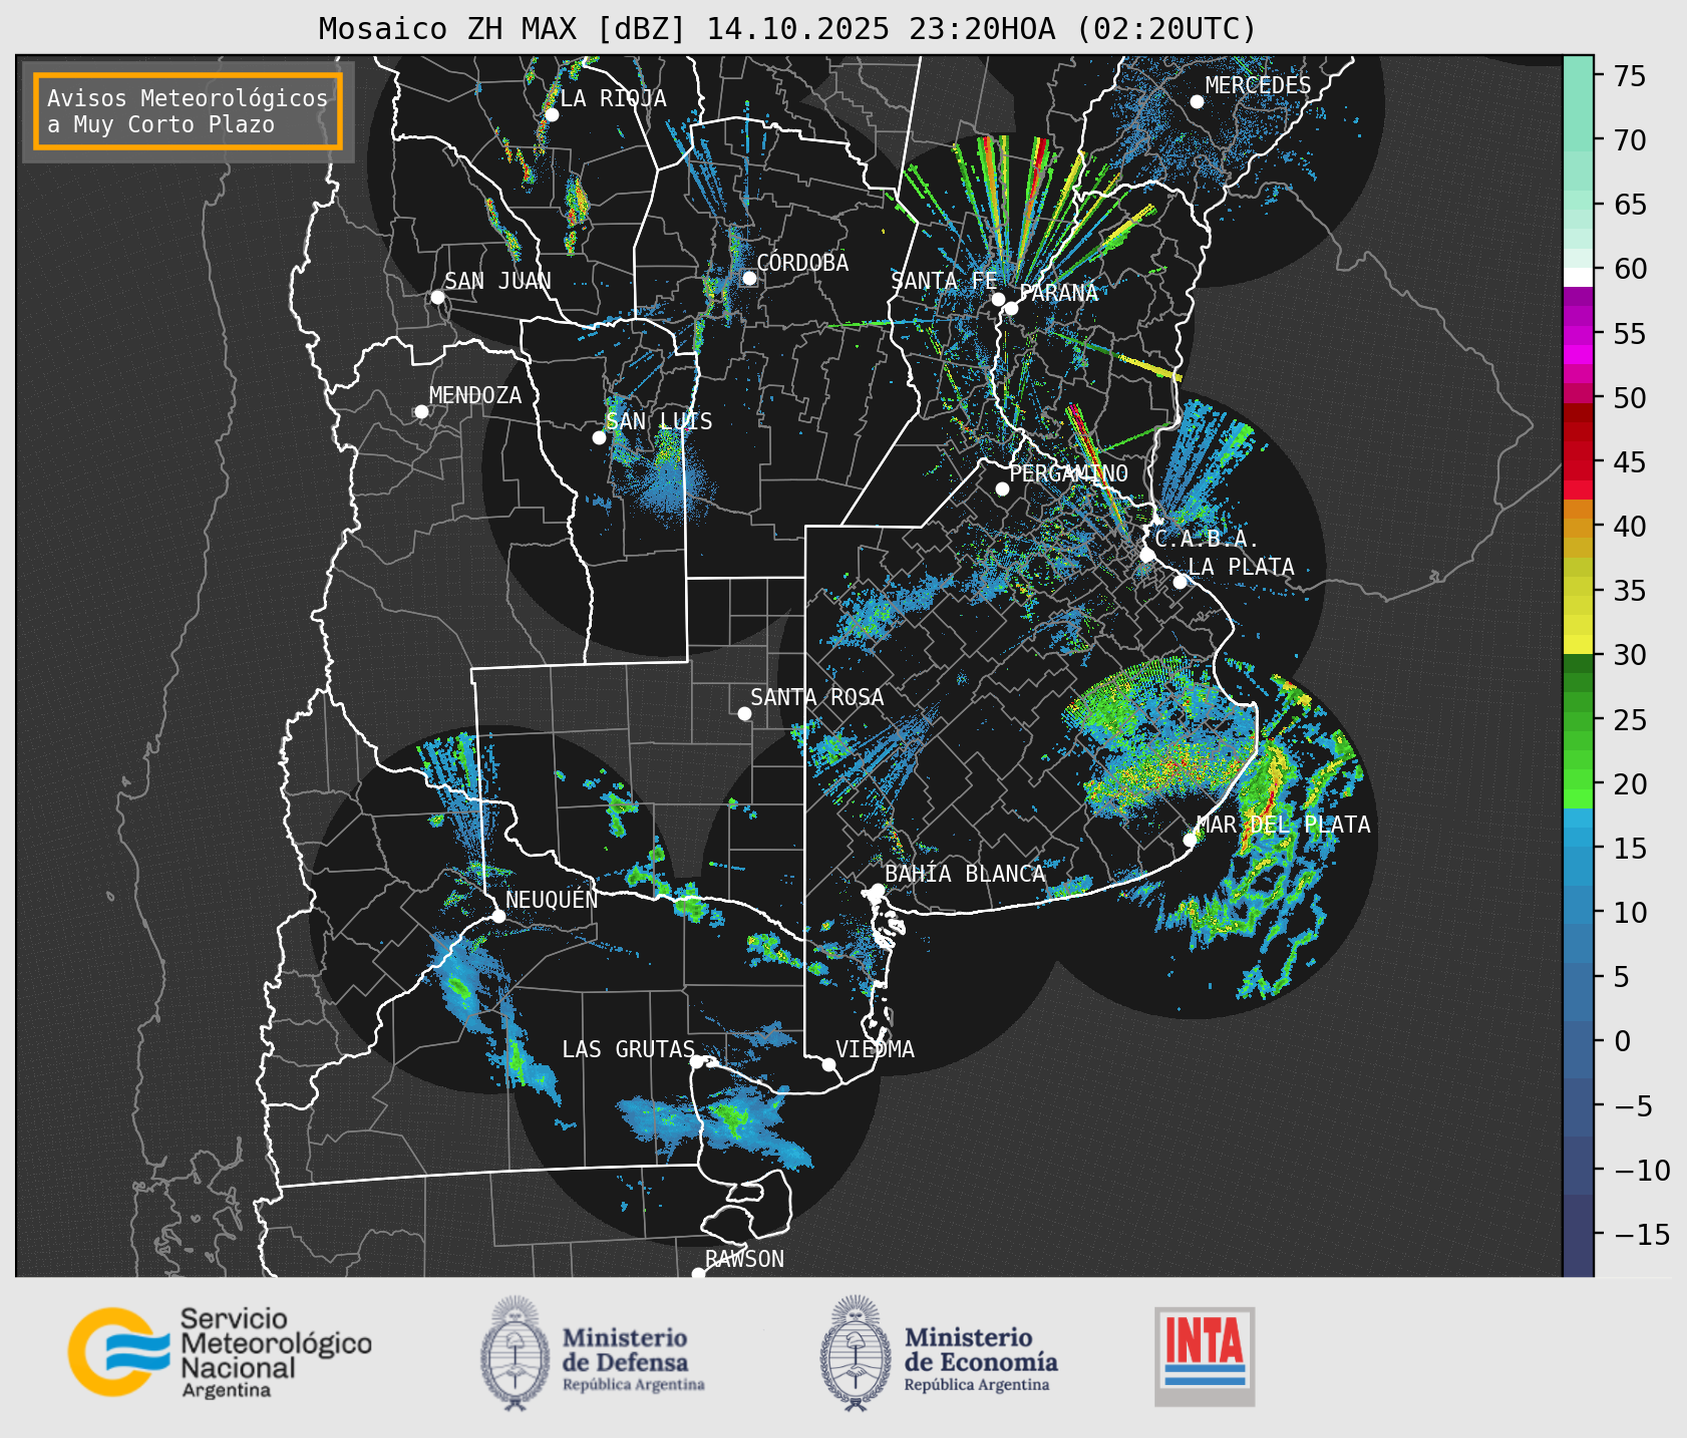Click the CÓRDOBA label text

(803, 262)
